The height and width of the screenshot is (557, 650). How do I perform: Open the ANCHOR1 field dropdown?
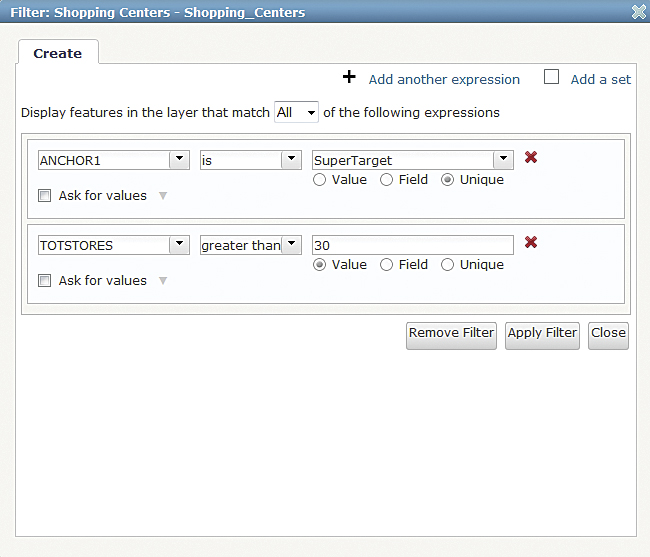click(x=179, y=160)
